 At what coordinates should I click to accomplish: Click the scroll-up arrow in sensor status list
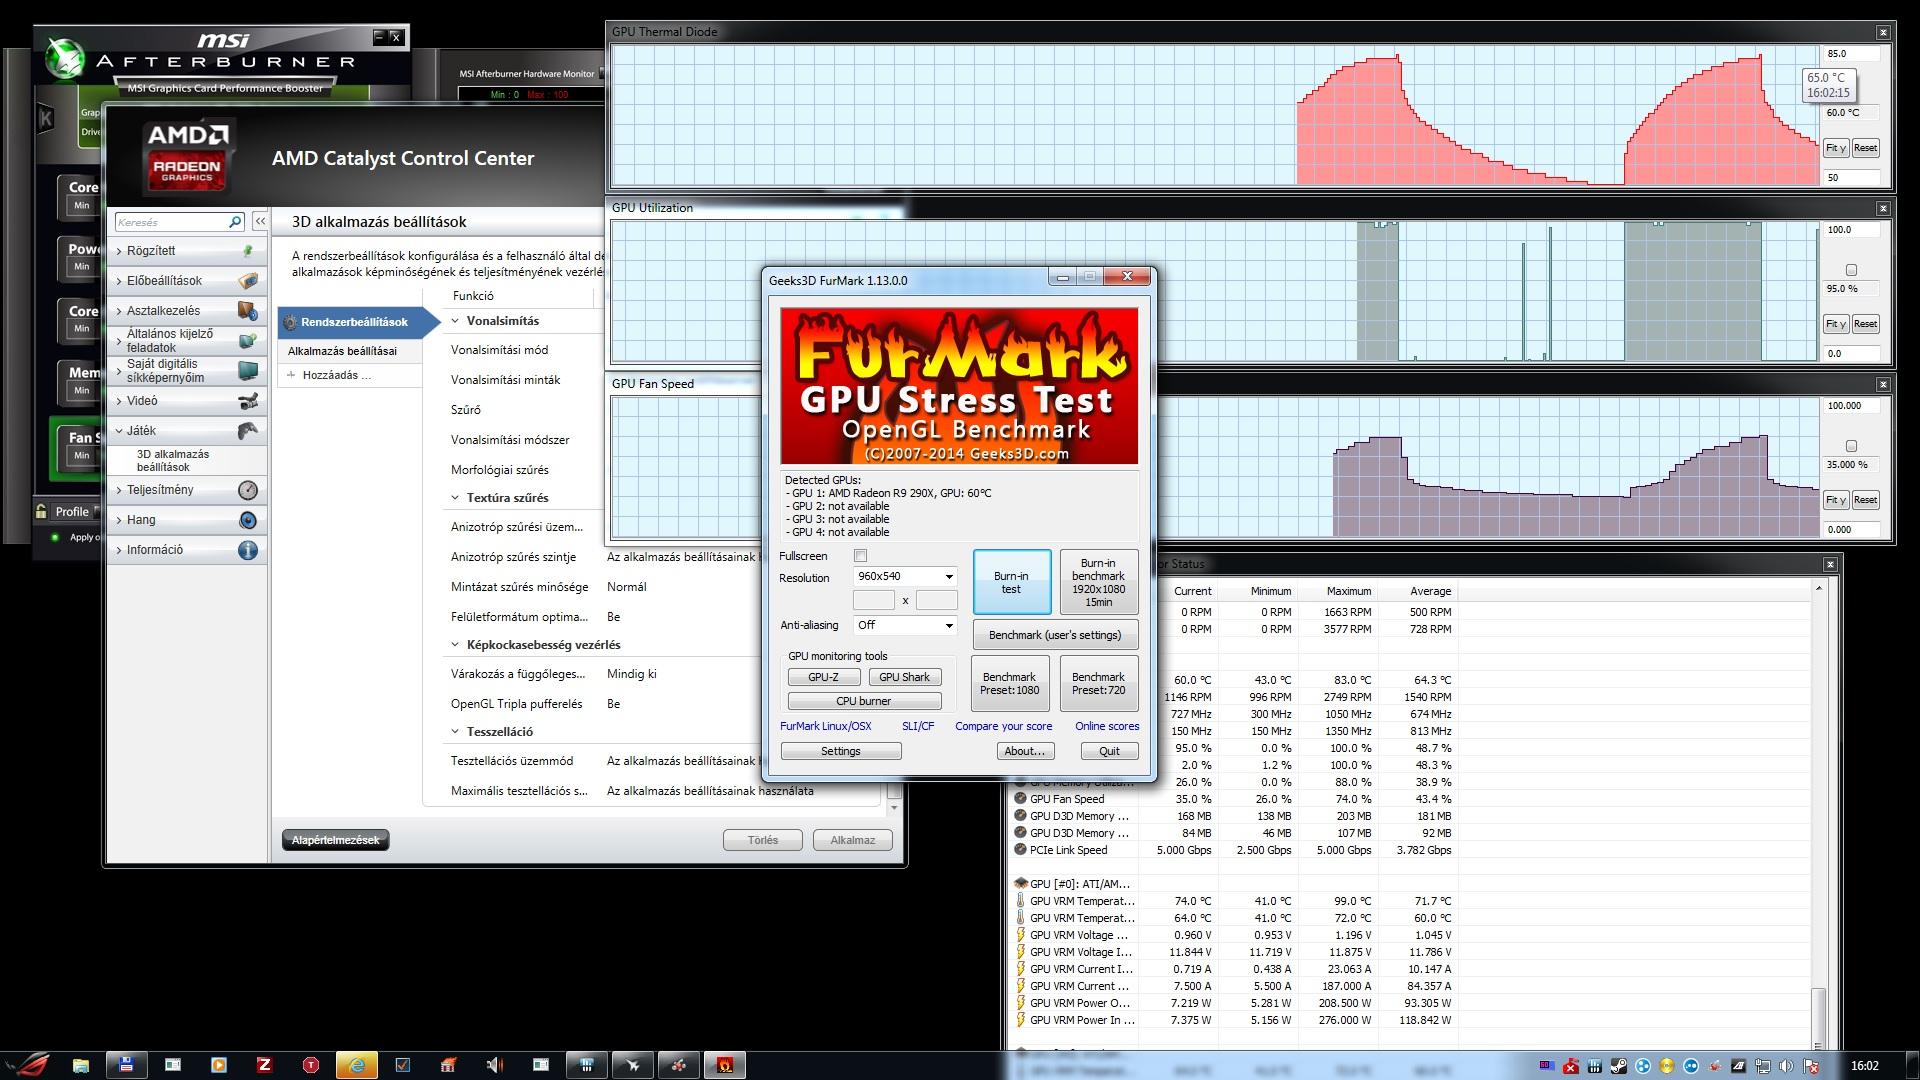click(x=1819, y=589)
